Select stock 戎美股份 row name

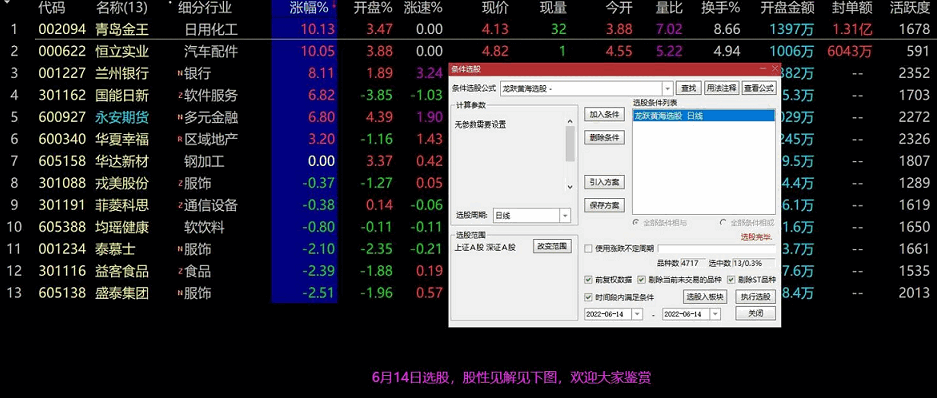click(x=122, y=183)
